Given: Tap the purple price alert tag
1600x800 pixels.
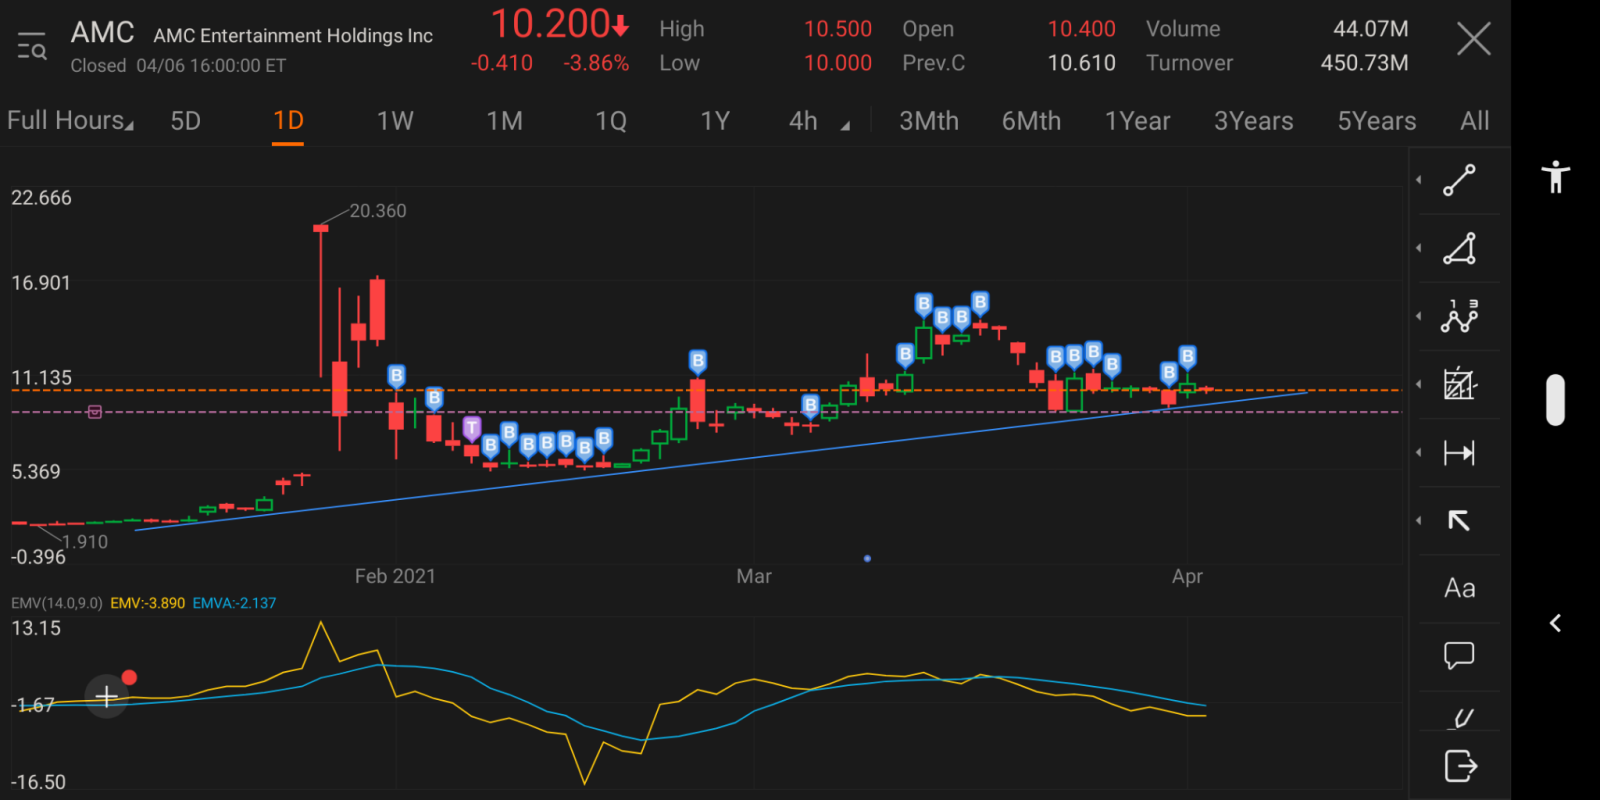Looking at the screenshot, I should click(95, 411).
